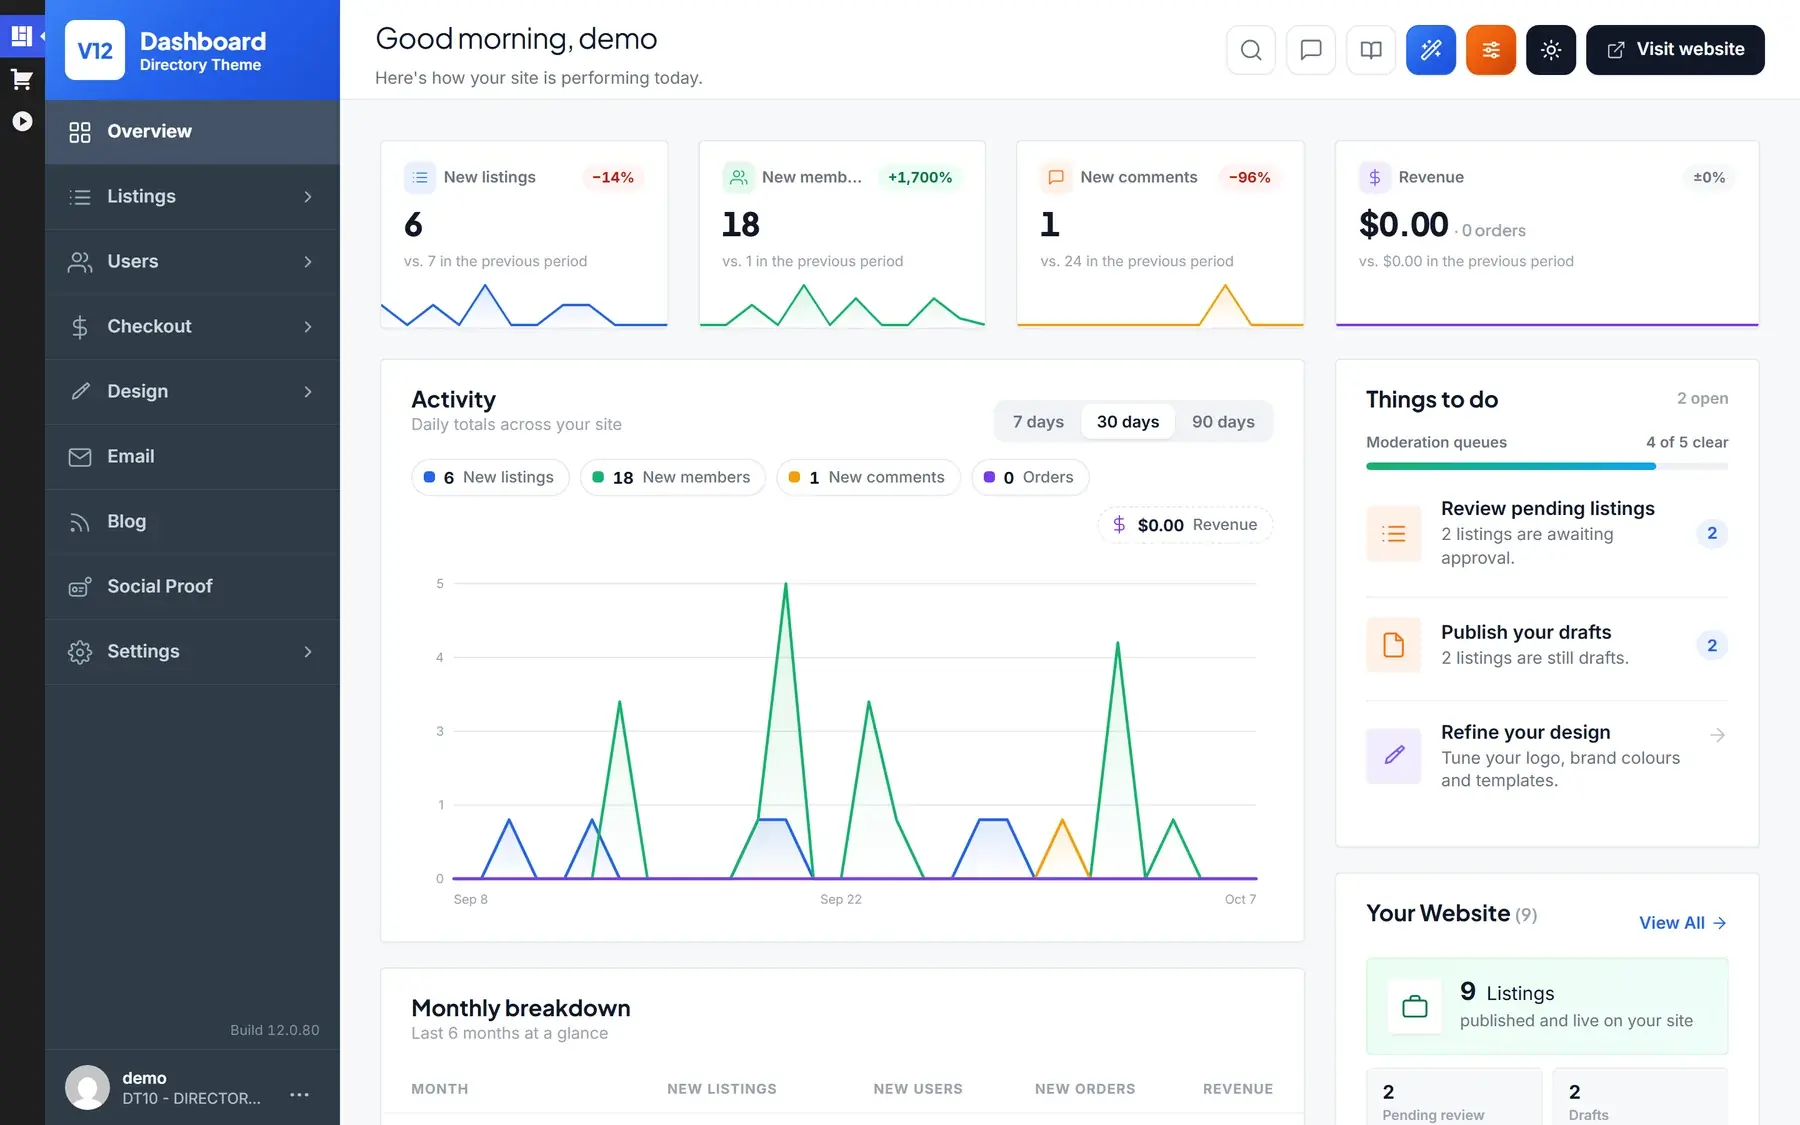Click the 9 Listings briefcase card
Image resolution: width=1800 pixels, height=1125 pixels.
coord(1547,1006)
